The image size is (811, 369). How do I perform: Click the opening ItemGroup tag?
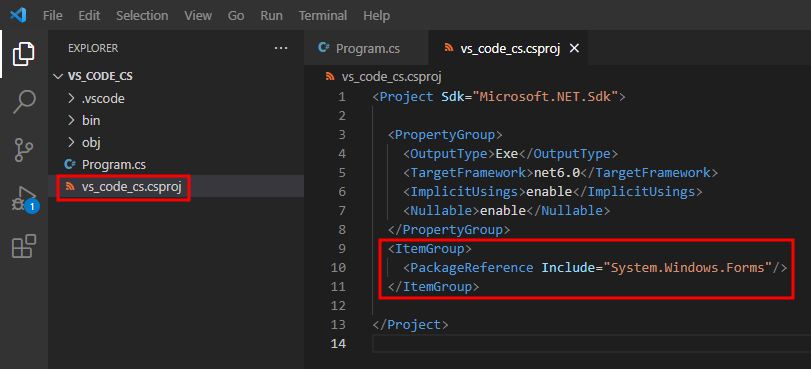pyautogui.click(x=430, y=249)
